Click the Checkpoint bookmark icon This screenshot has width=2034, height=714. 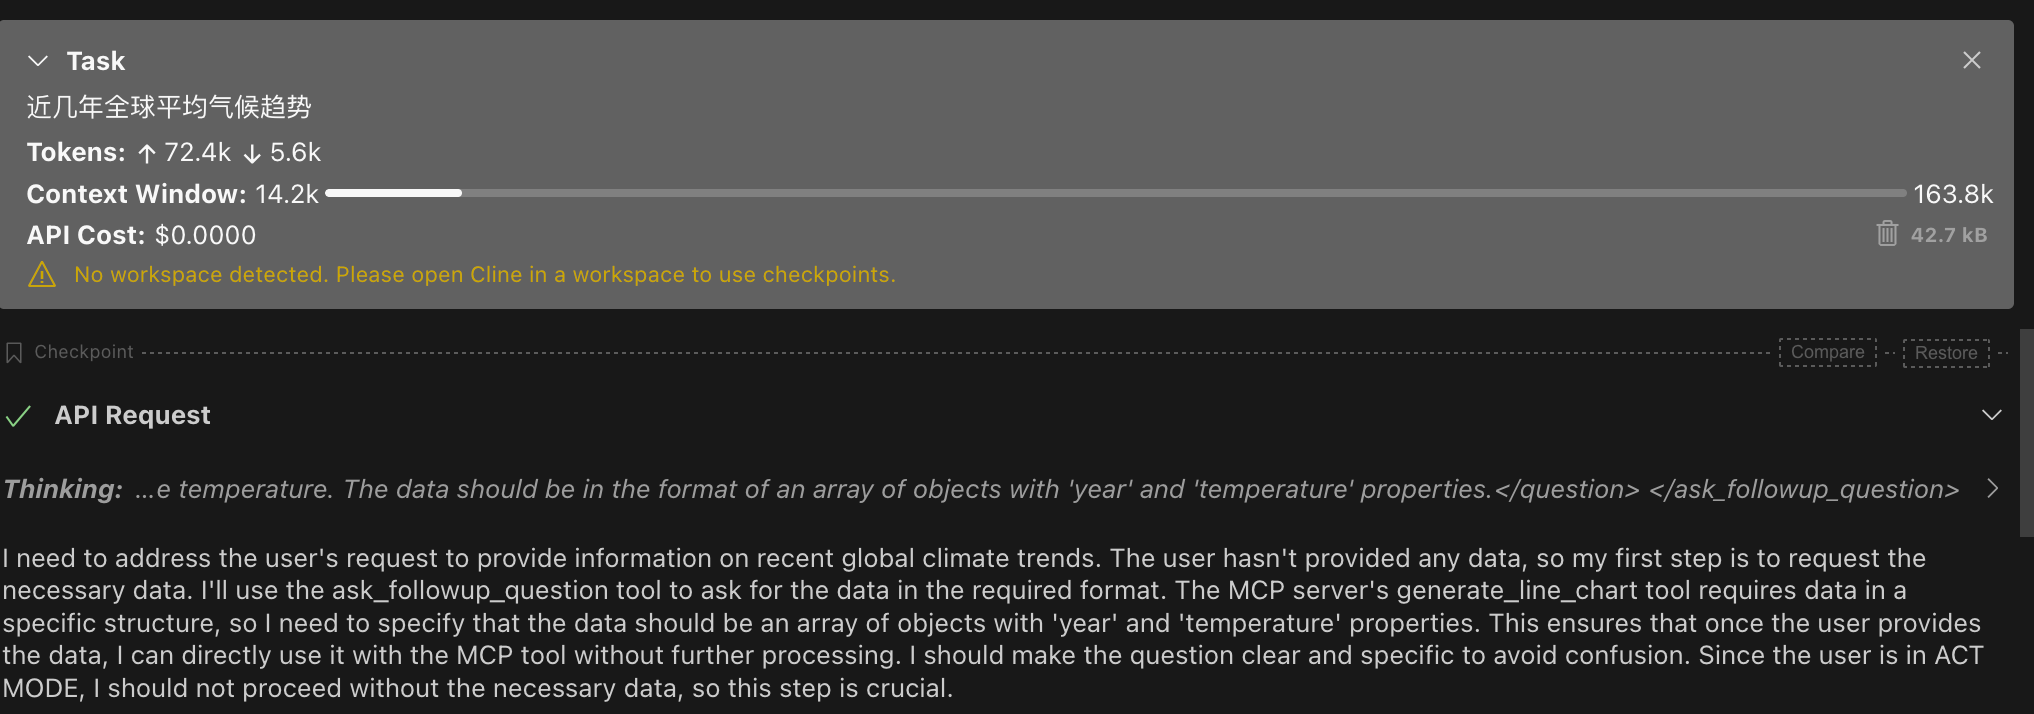click(14, 353)
